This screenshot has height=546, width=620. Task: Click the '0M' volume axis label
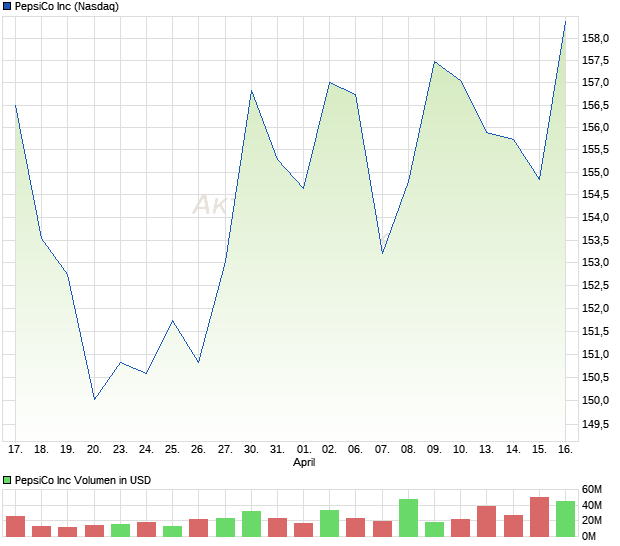pyautogui.click(x=589, y=536)
